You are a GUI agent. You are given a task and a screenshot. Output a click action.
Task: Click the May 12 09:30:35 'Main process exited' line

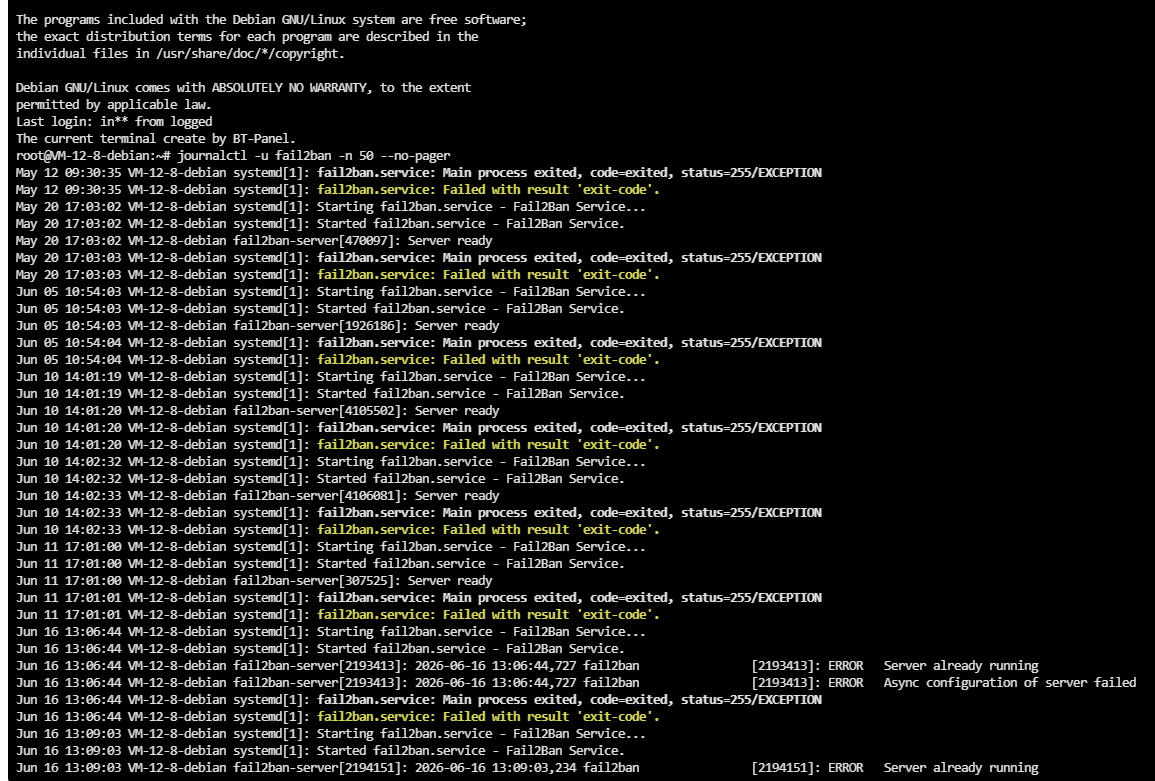pyautogui.click(x=418, y=172)
